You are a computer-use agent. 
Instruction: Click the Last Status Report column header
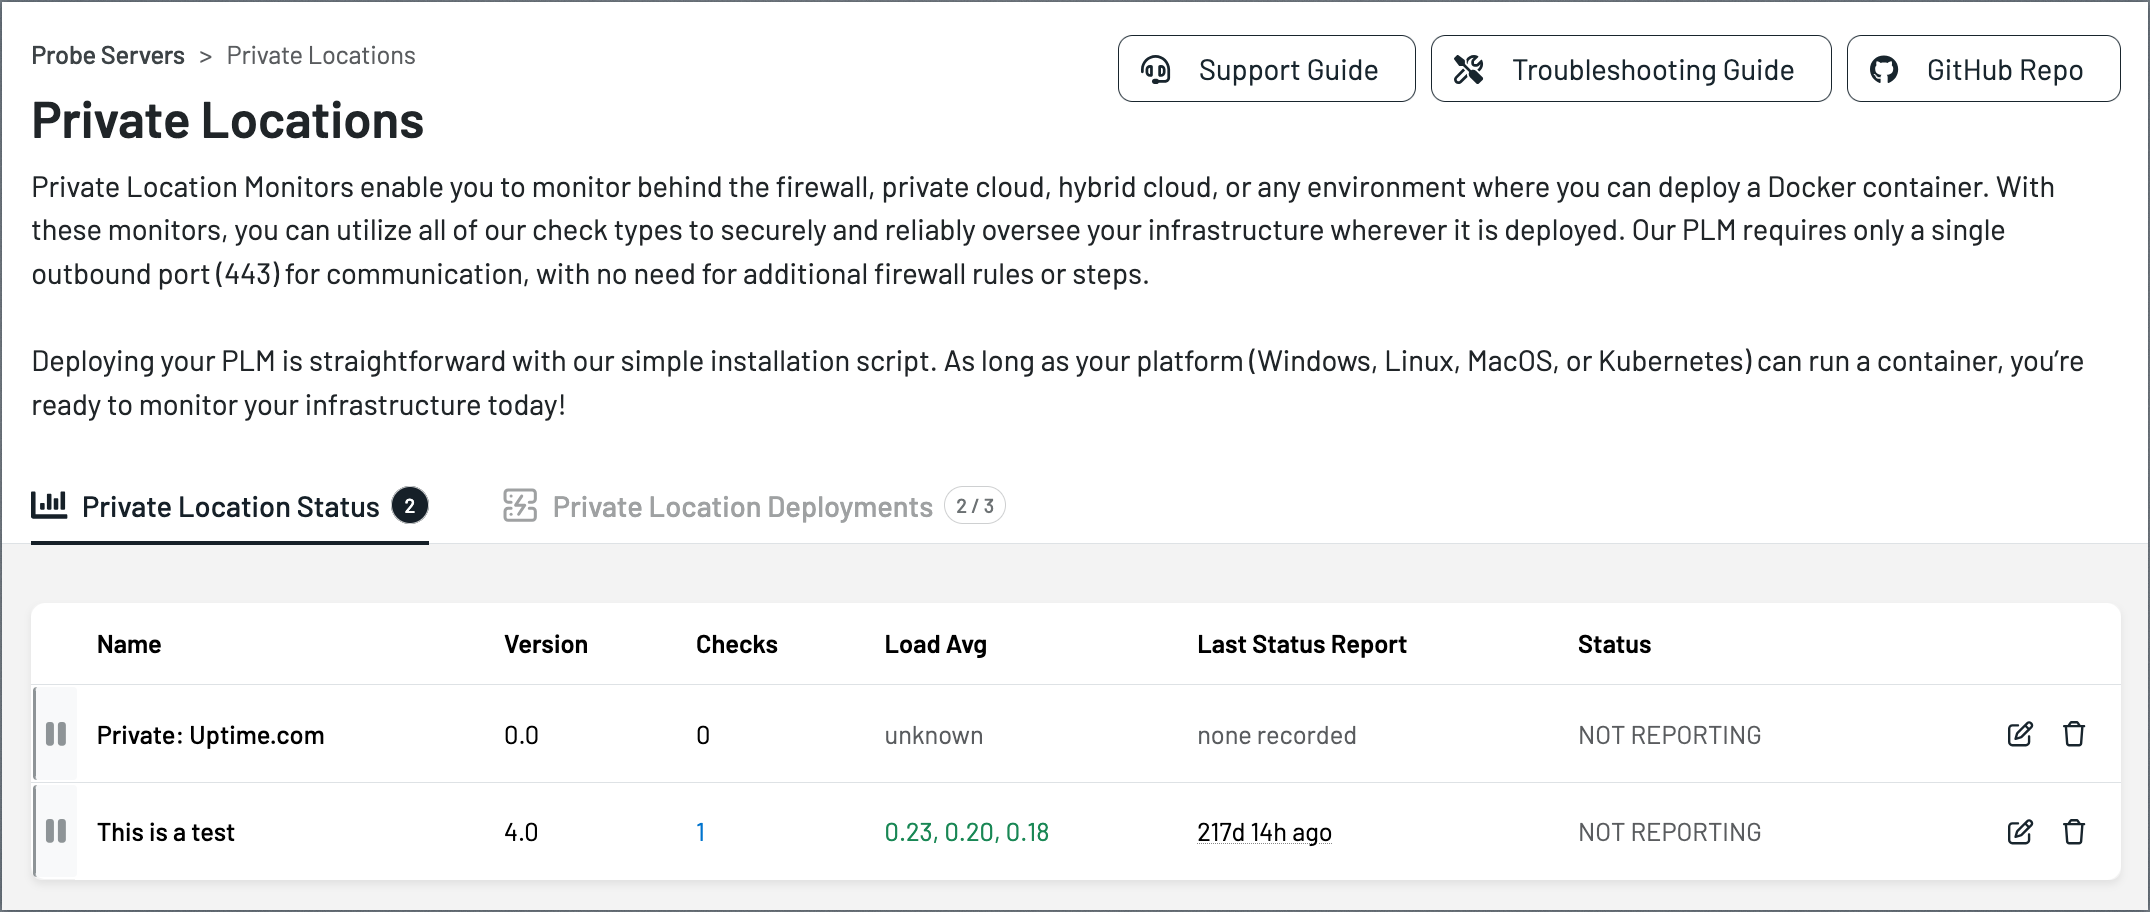(1302, 645)
